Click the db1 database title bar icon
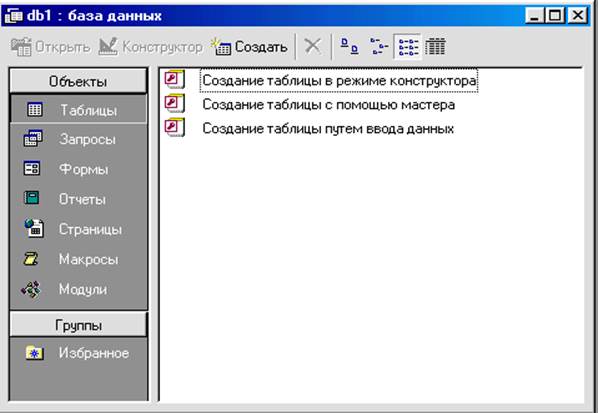This screenshot has width=598, height=413. [14, 16]
